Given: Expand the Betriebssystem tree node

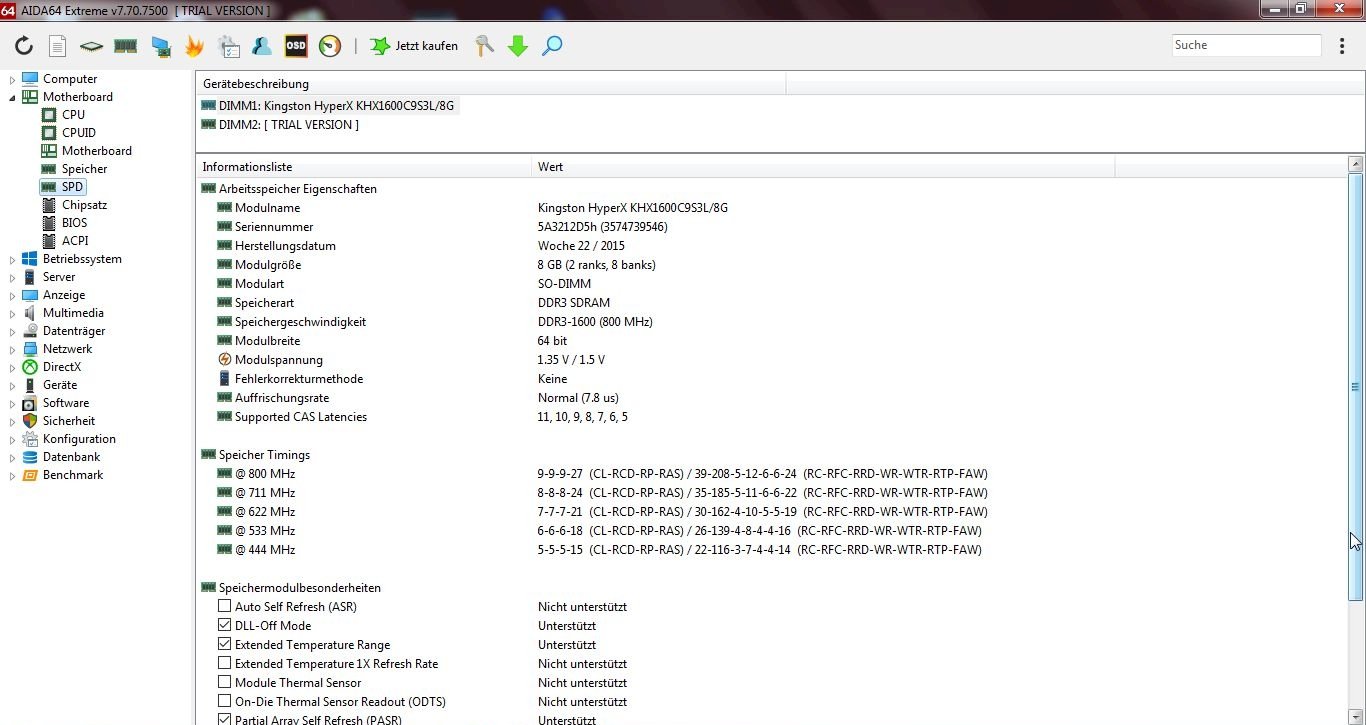Looking at the screenshot, I should [13, 259].
